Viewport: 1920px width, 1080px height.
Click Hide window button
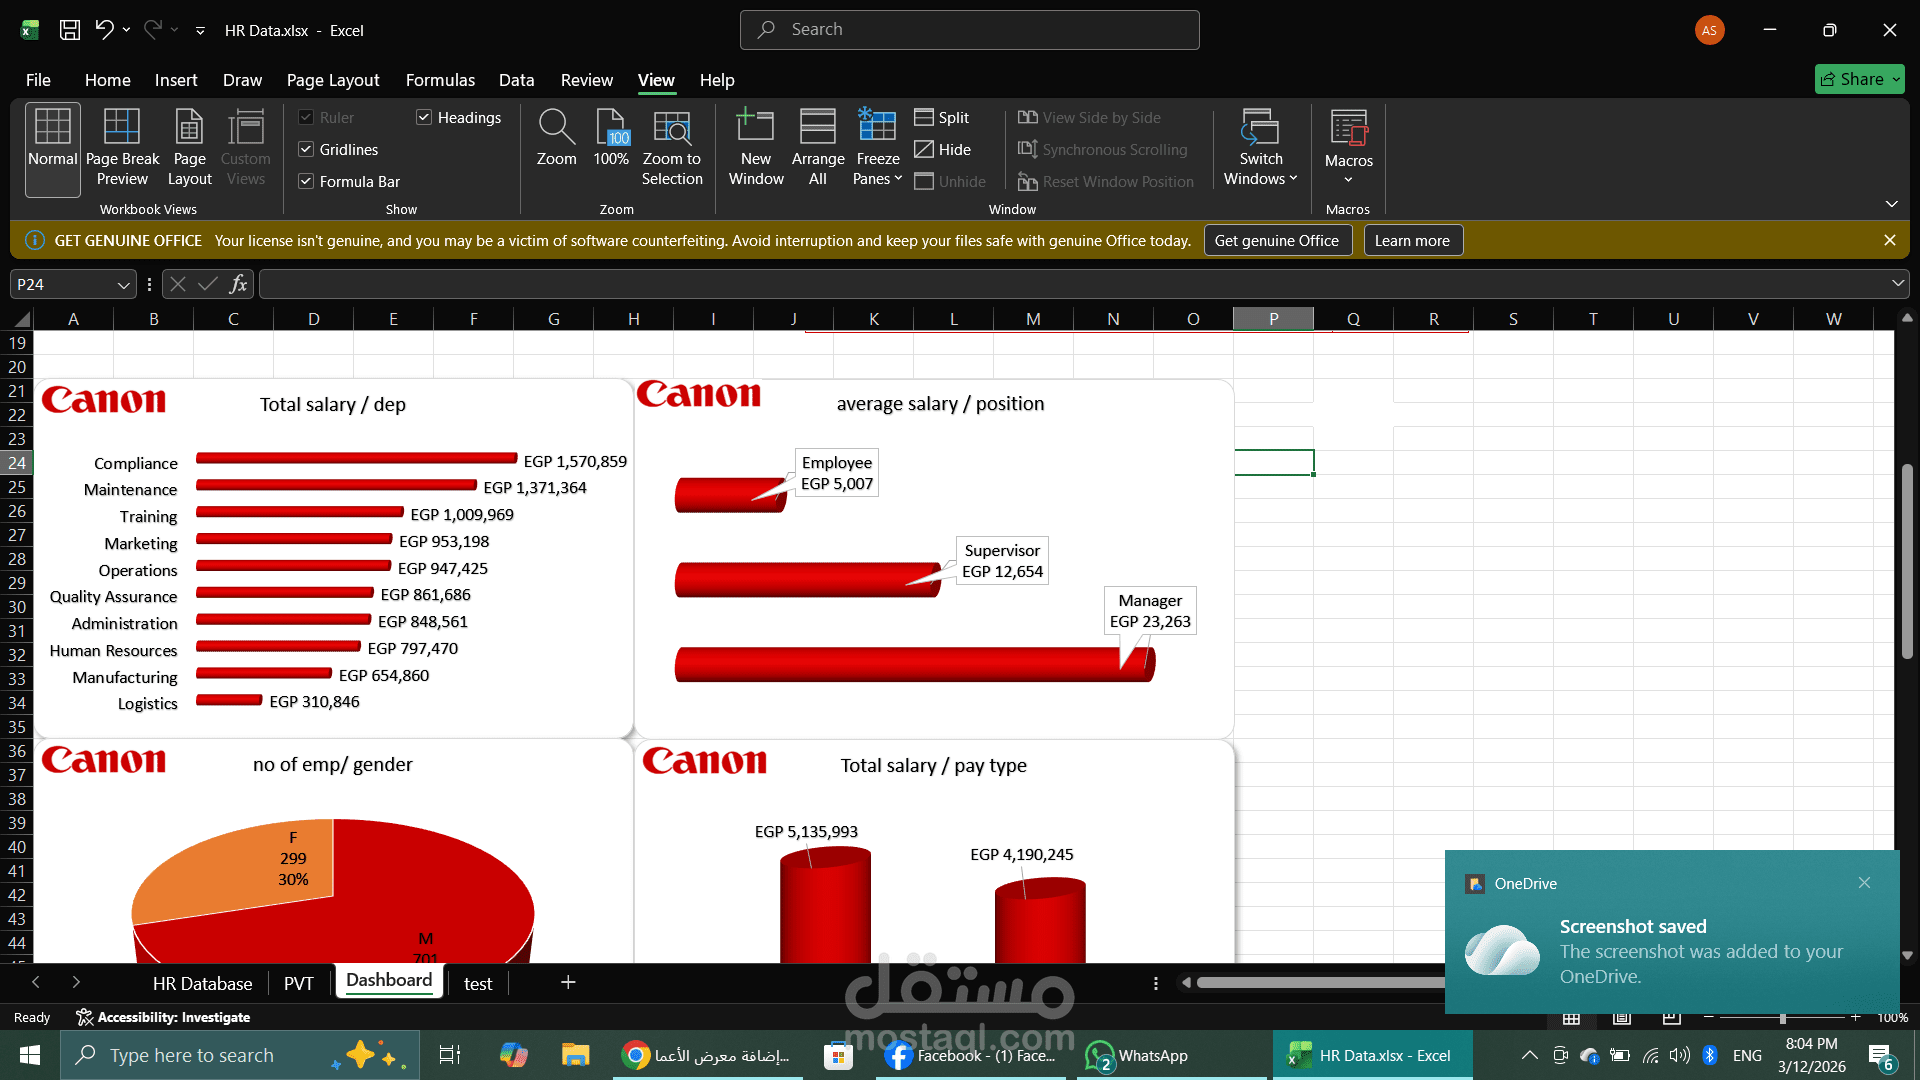[943, 150]
